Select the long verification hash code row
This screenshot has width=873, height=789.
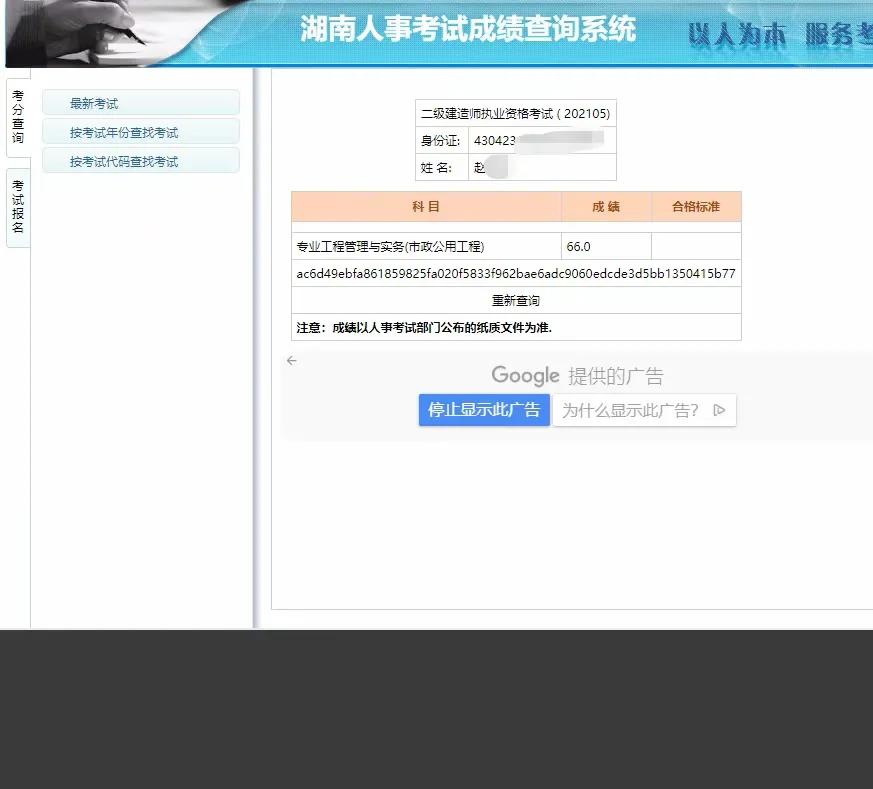(x=515, y=273)
